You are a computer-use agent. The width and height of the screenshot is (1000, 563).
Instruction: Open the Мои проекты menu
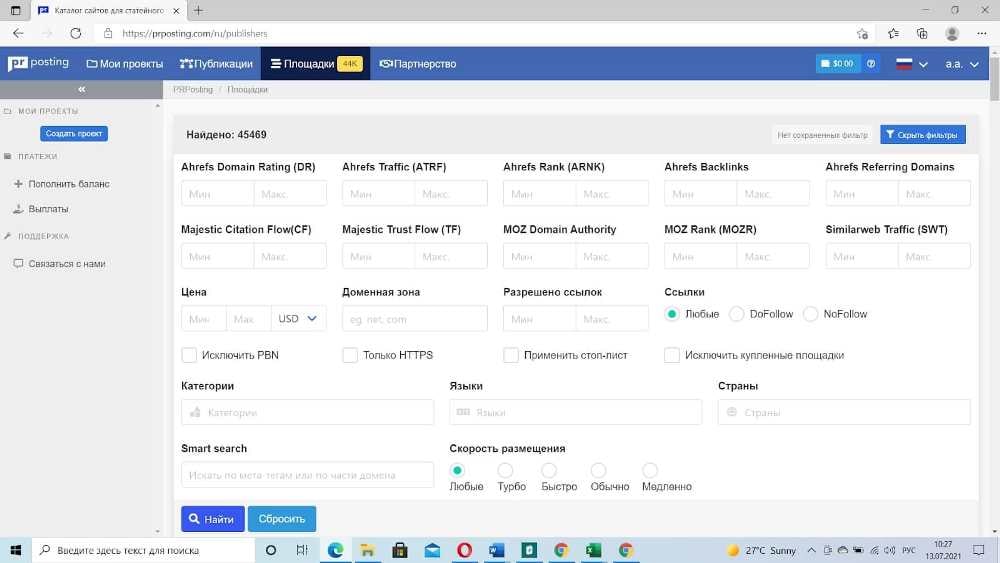[124, 64]
